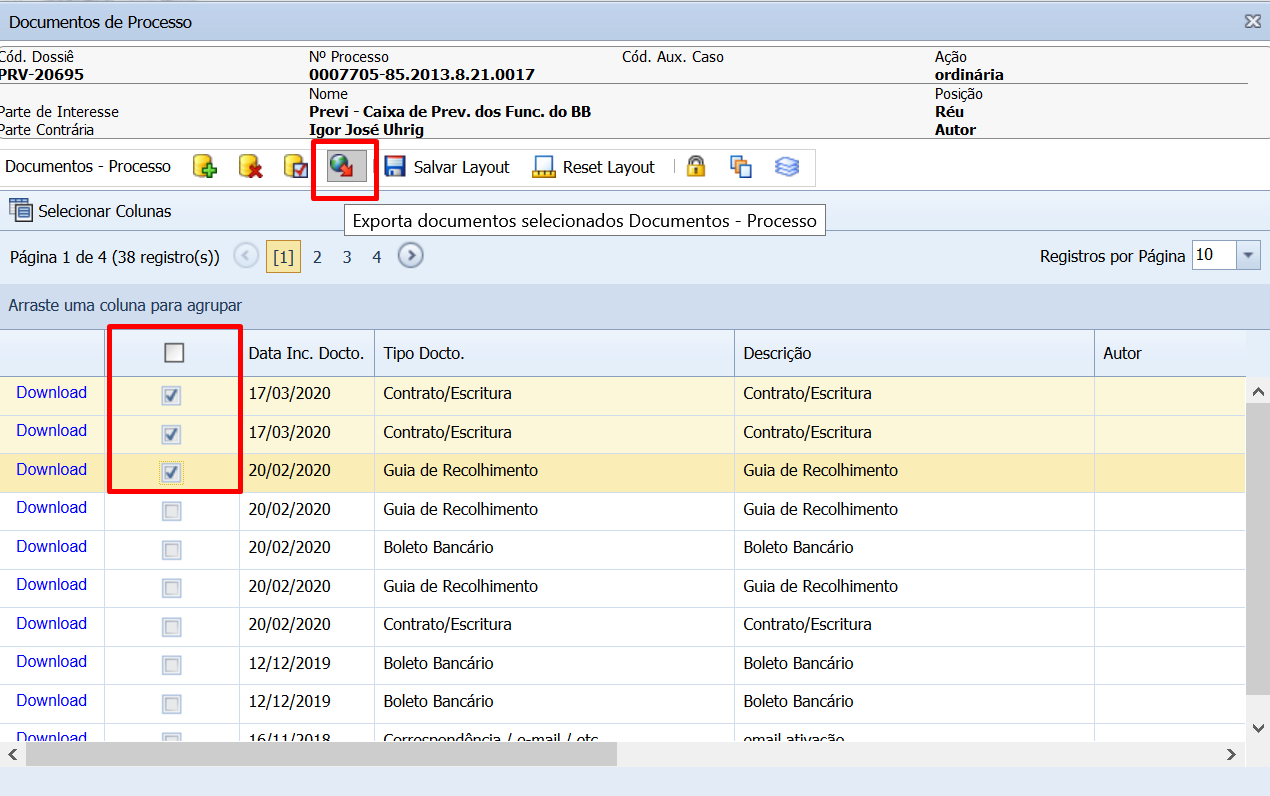
Task: Click the vertical scrollbar down arrow
Action: (1258, 727)
